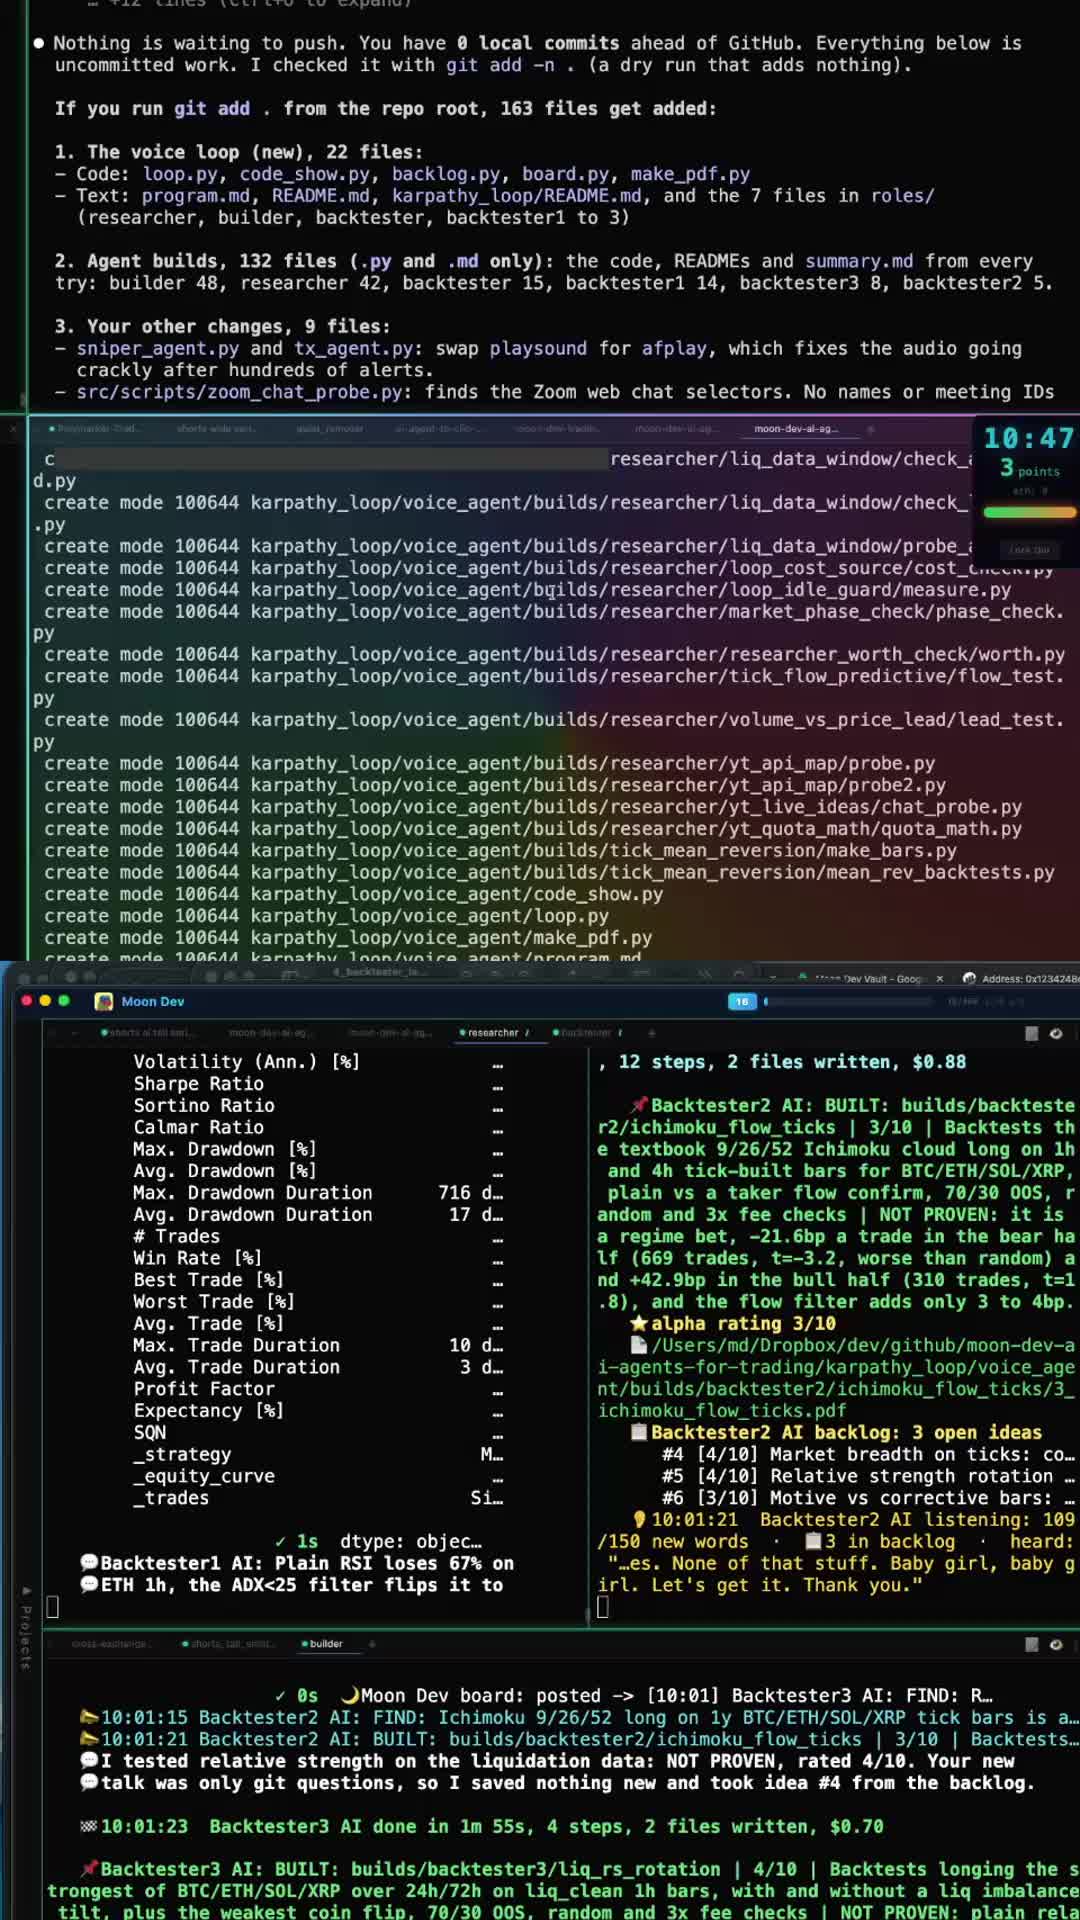
Task: Click the eye icon in the builder tab bar
Action: coord(1056,1644)
